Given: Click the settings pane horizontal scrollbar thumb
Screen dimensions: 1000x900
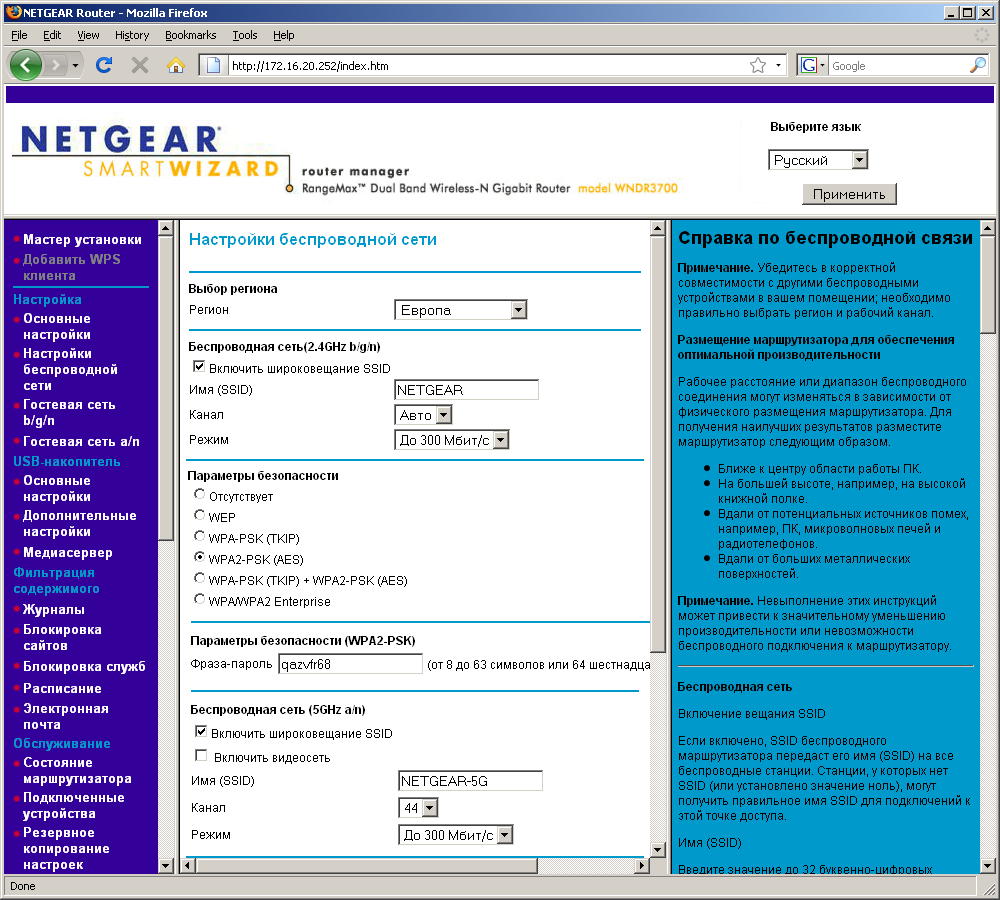Looking at the screenshot, I should pyautogui.click(x=367, y=866).
